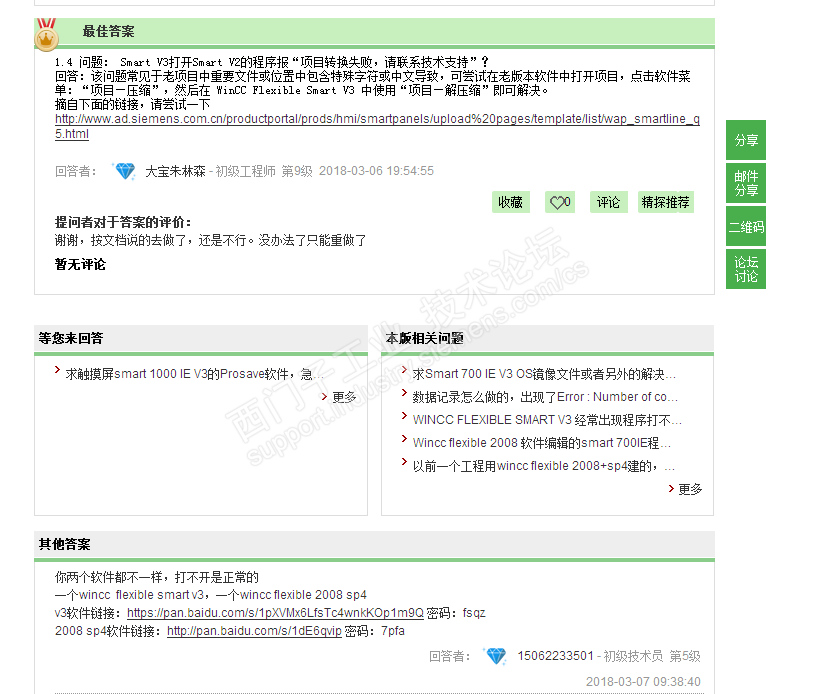Open question about smart 1000 IE V3 Prosave
The height and width of the screenshot is (694, 815).
(194, 374)
